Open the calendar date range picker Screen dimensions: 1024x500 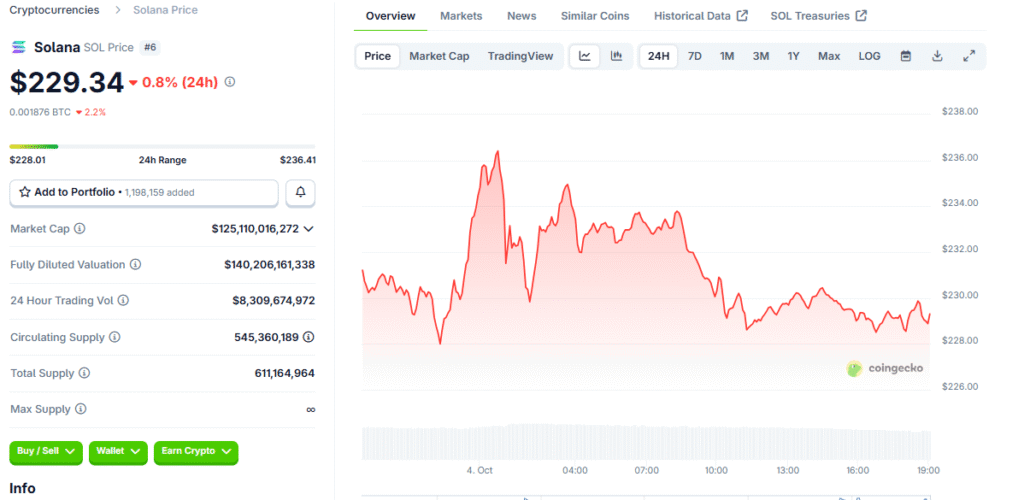tap(905, 56)
